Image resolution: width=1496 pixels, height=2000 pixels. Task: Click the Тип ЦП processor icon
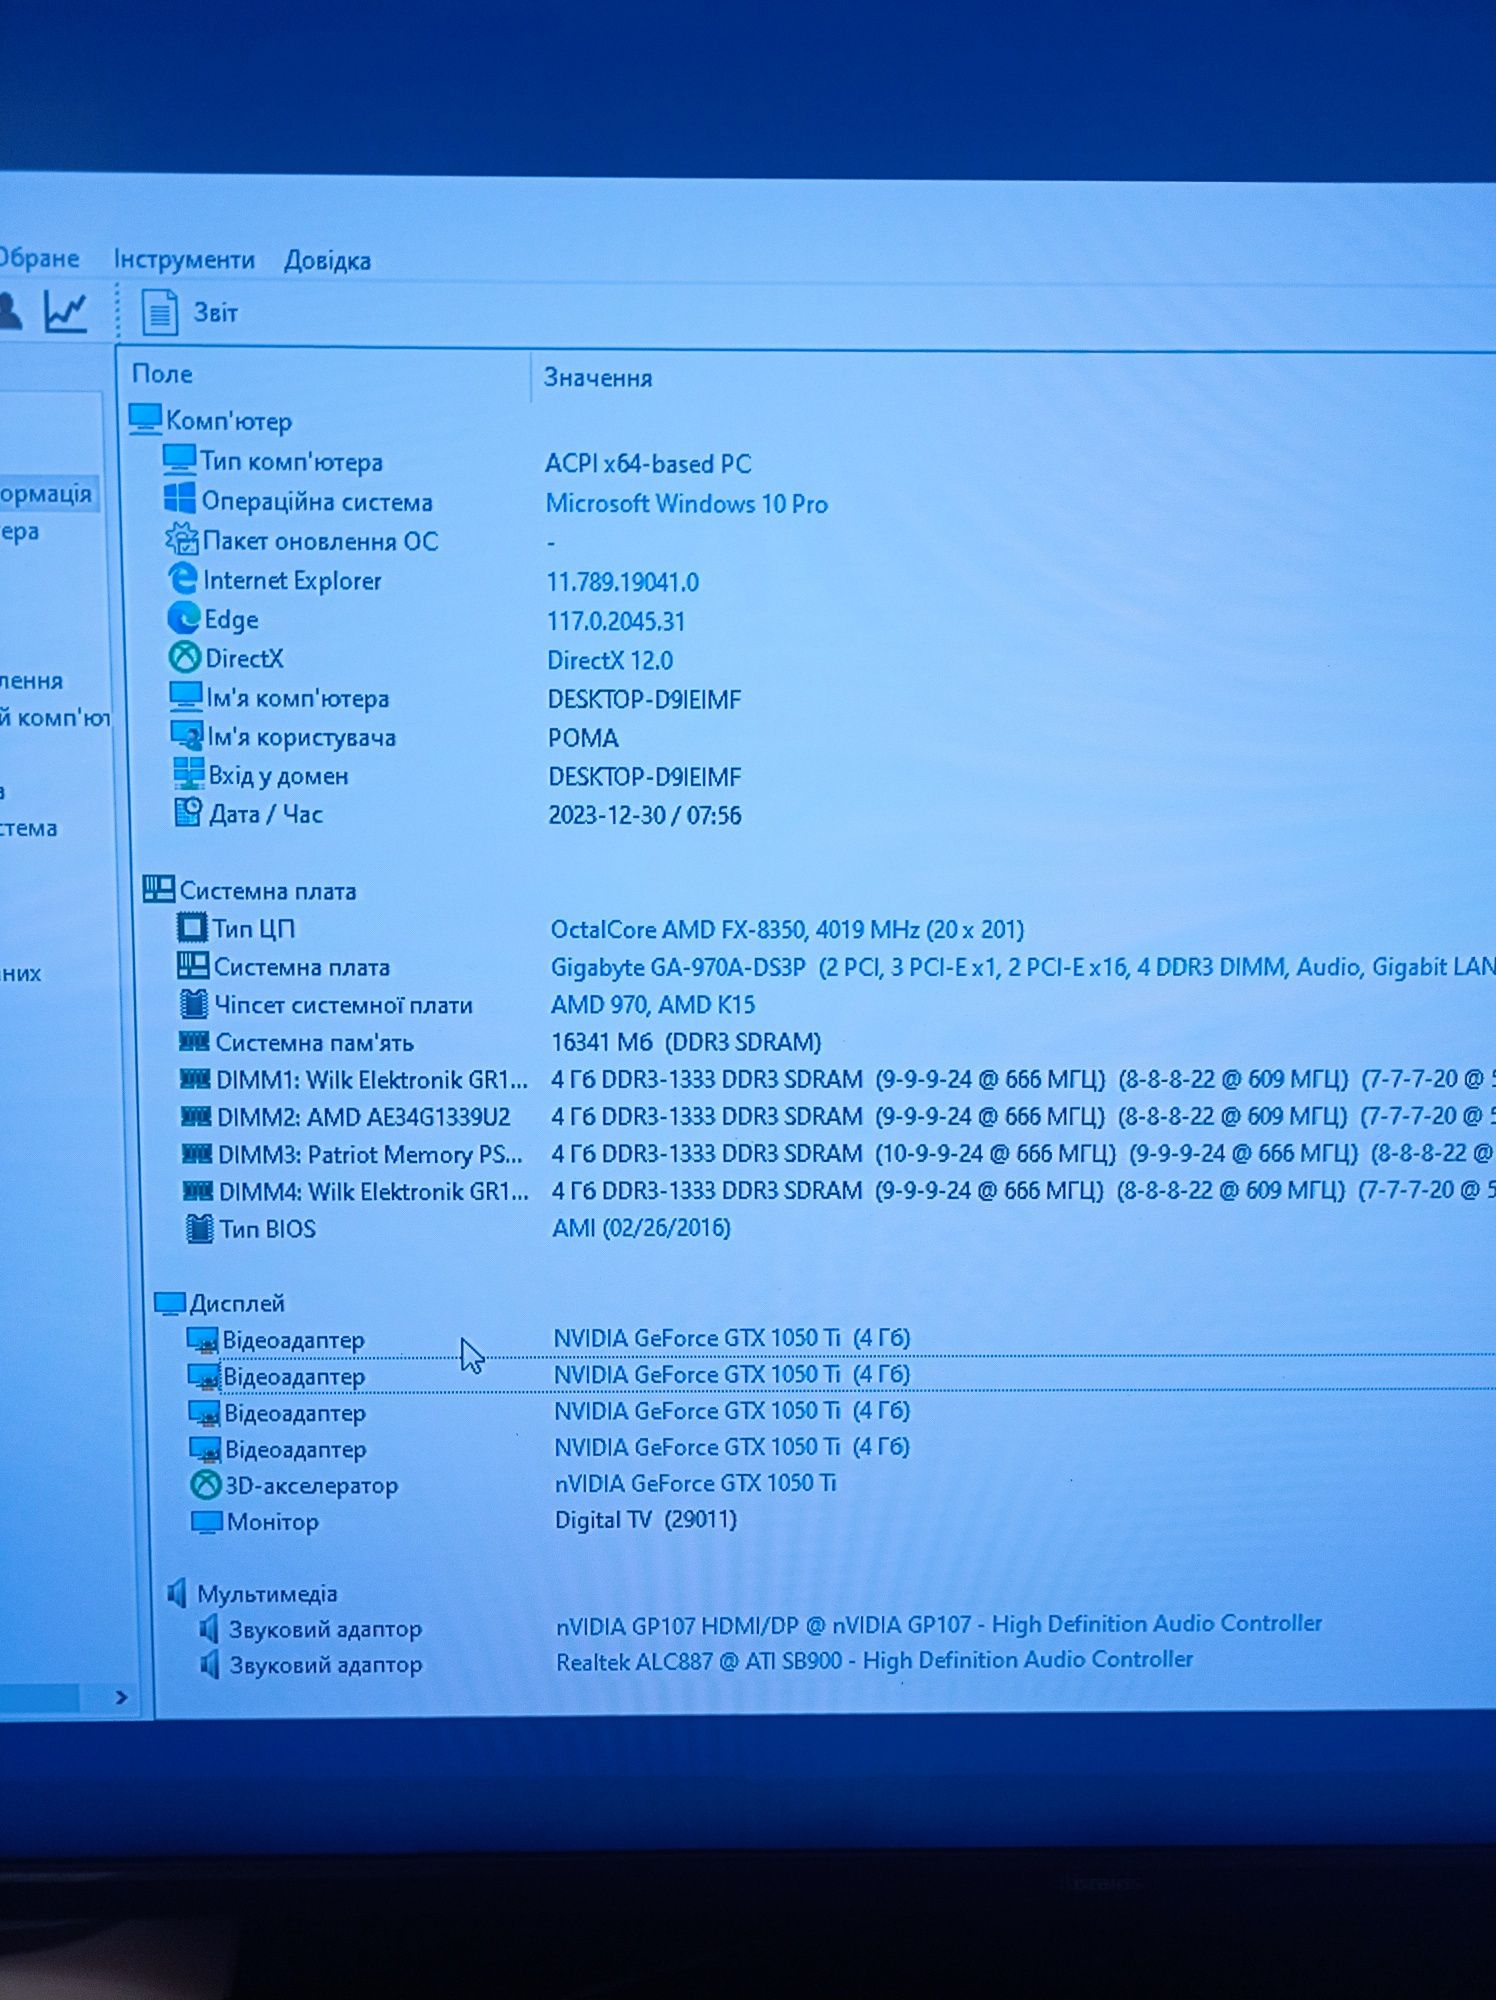(x=192, y=928)
